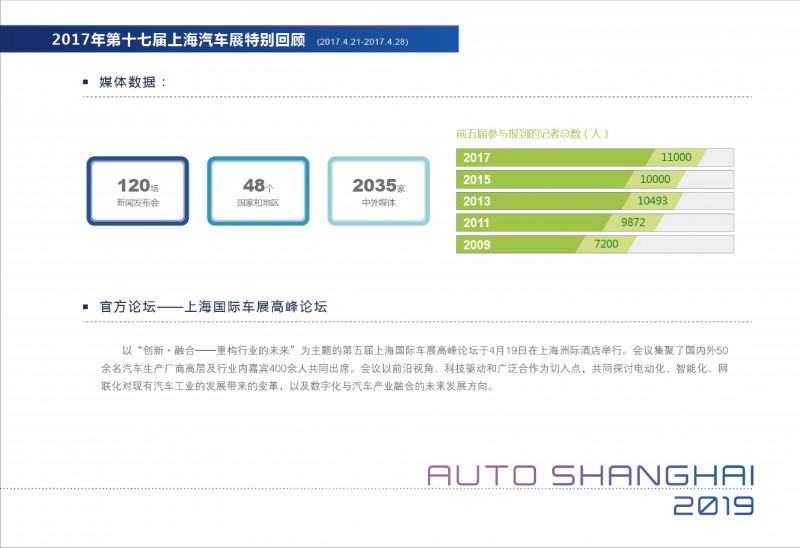Select the '2035家 中外媒体' box
The width and height of the screenshot is (800, 548).
point(379,191)
